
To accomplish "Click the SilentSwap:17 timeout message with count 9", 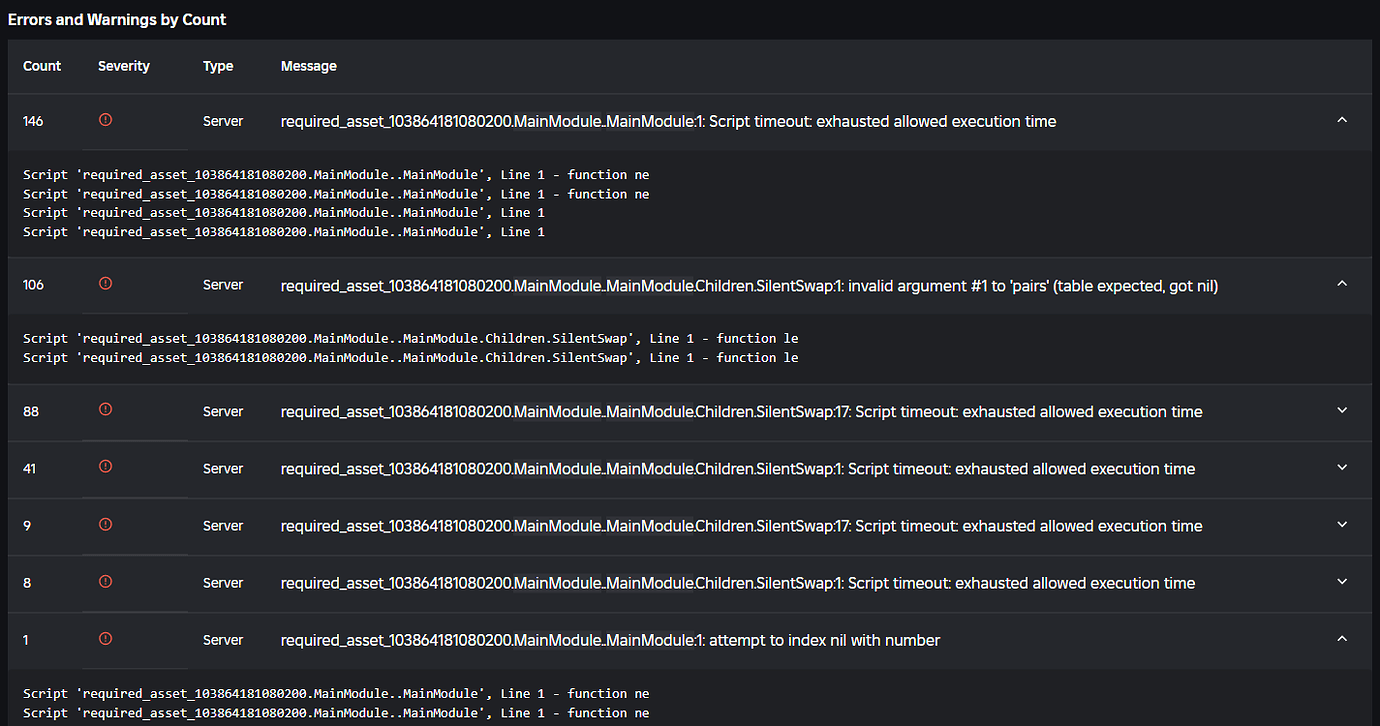I will click(x=741, y=526).
